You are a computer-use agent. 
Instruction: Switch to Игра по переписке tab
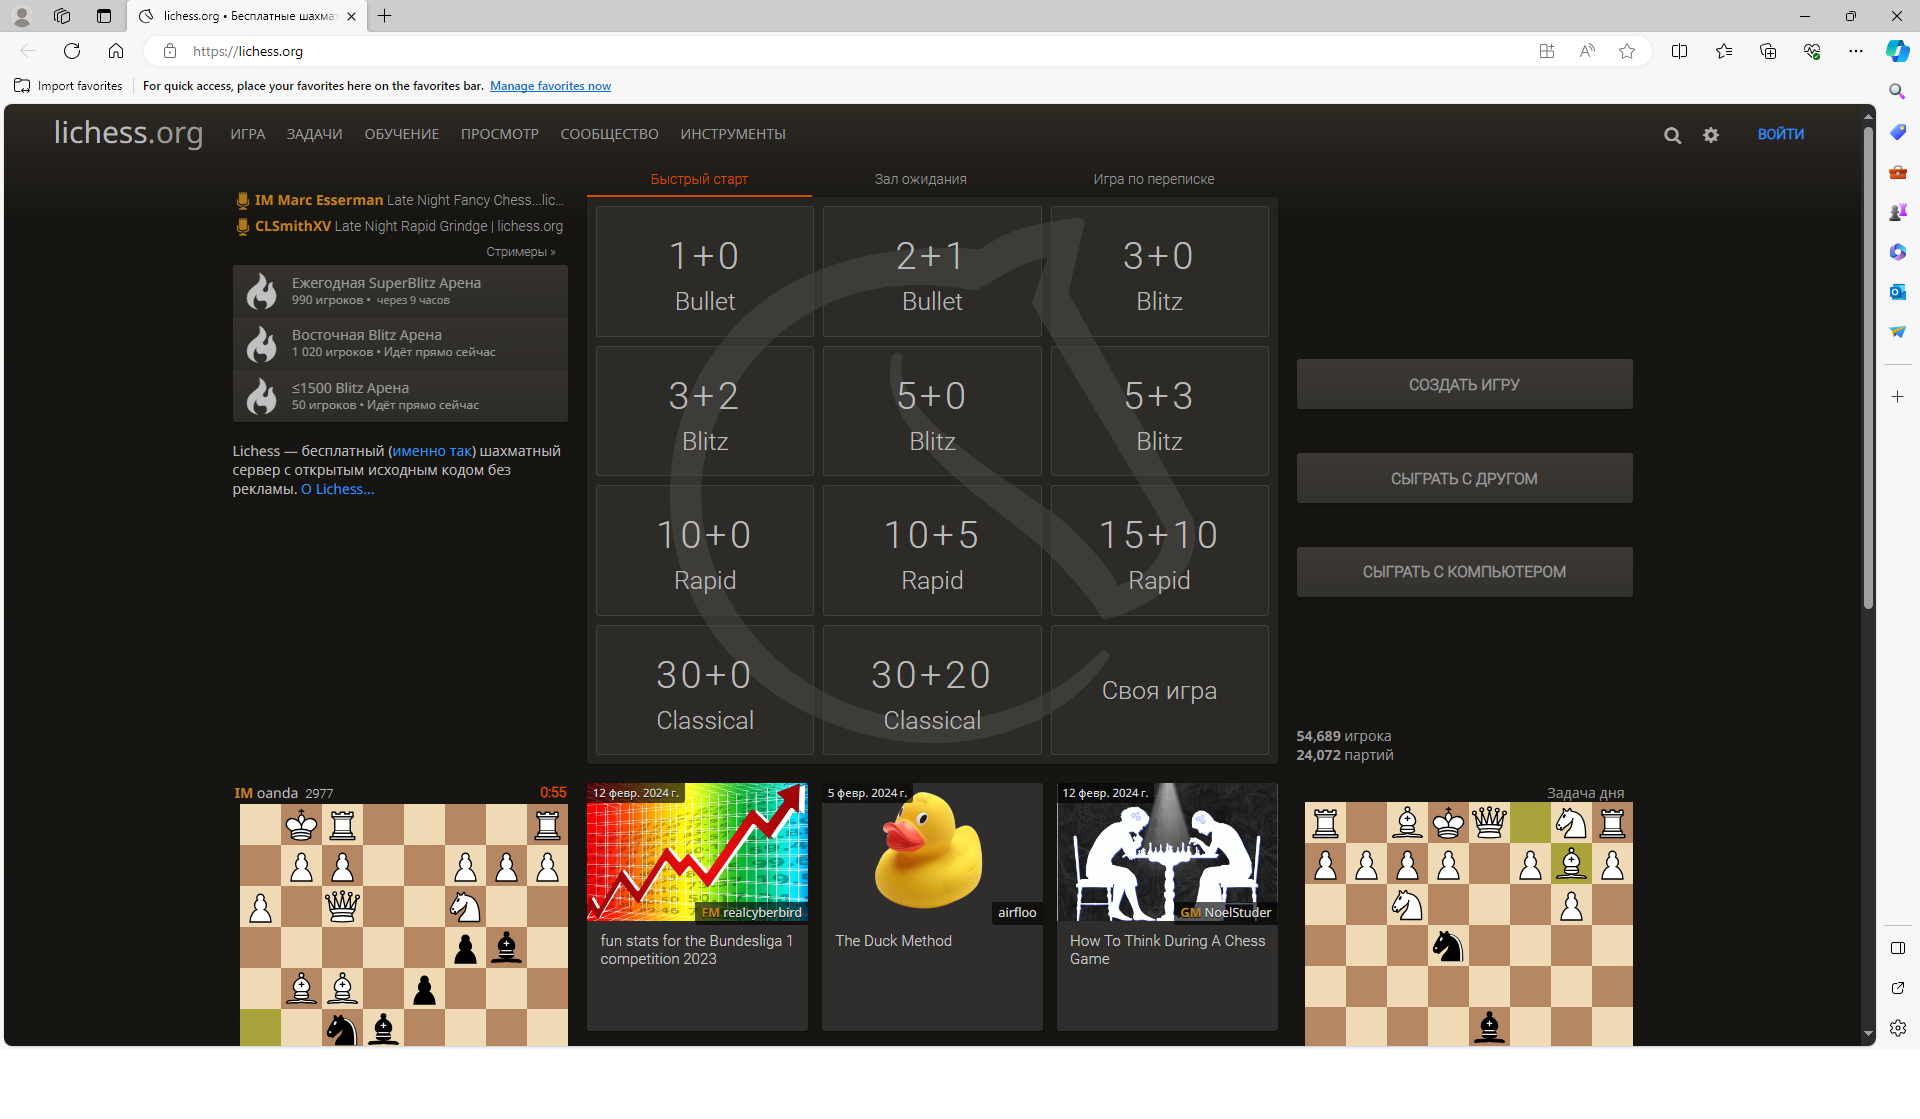[x=1153, y=179]
